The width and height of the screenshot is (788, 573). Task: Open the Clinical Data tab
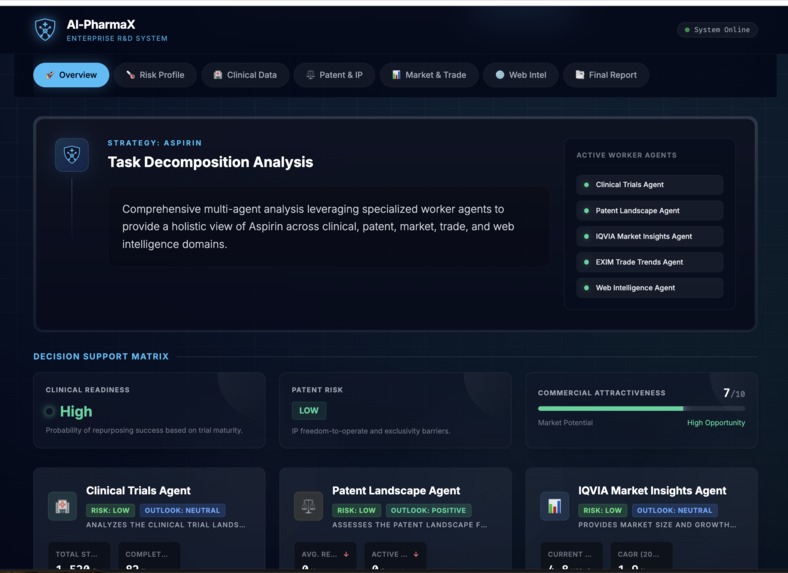tap(245, 75)
